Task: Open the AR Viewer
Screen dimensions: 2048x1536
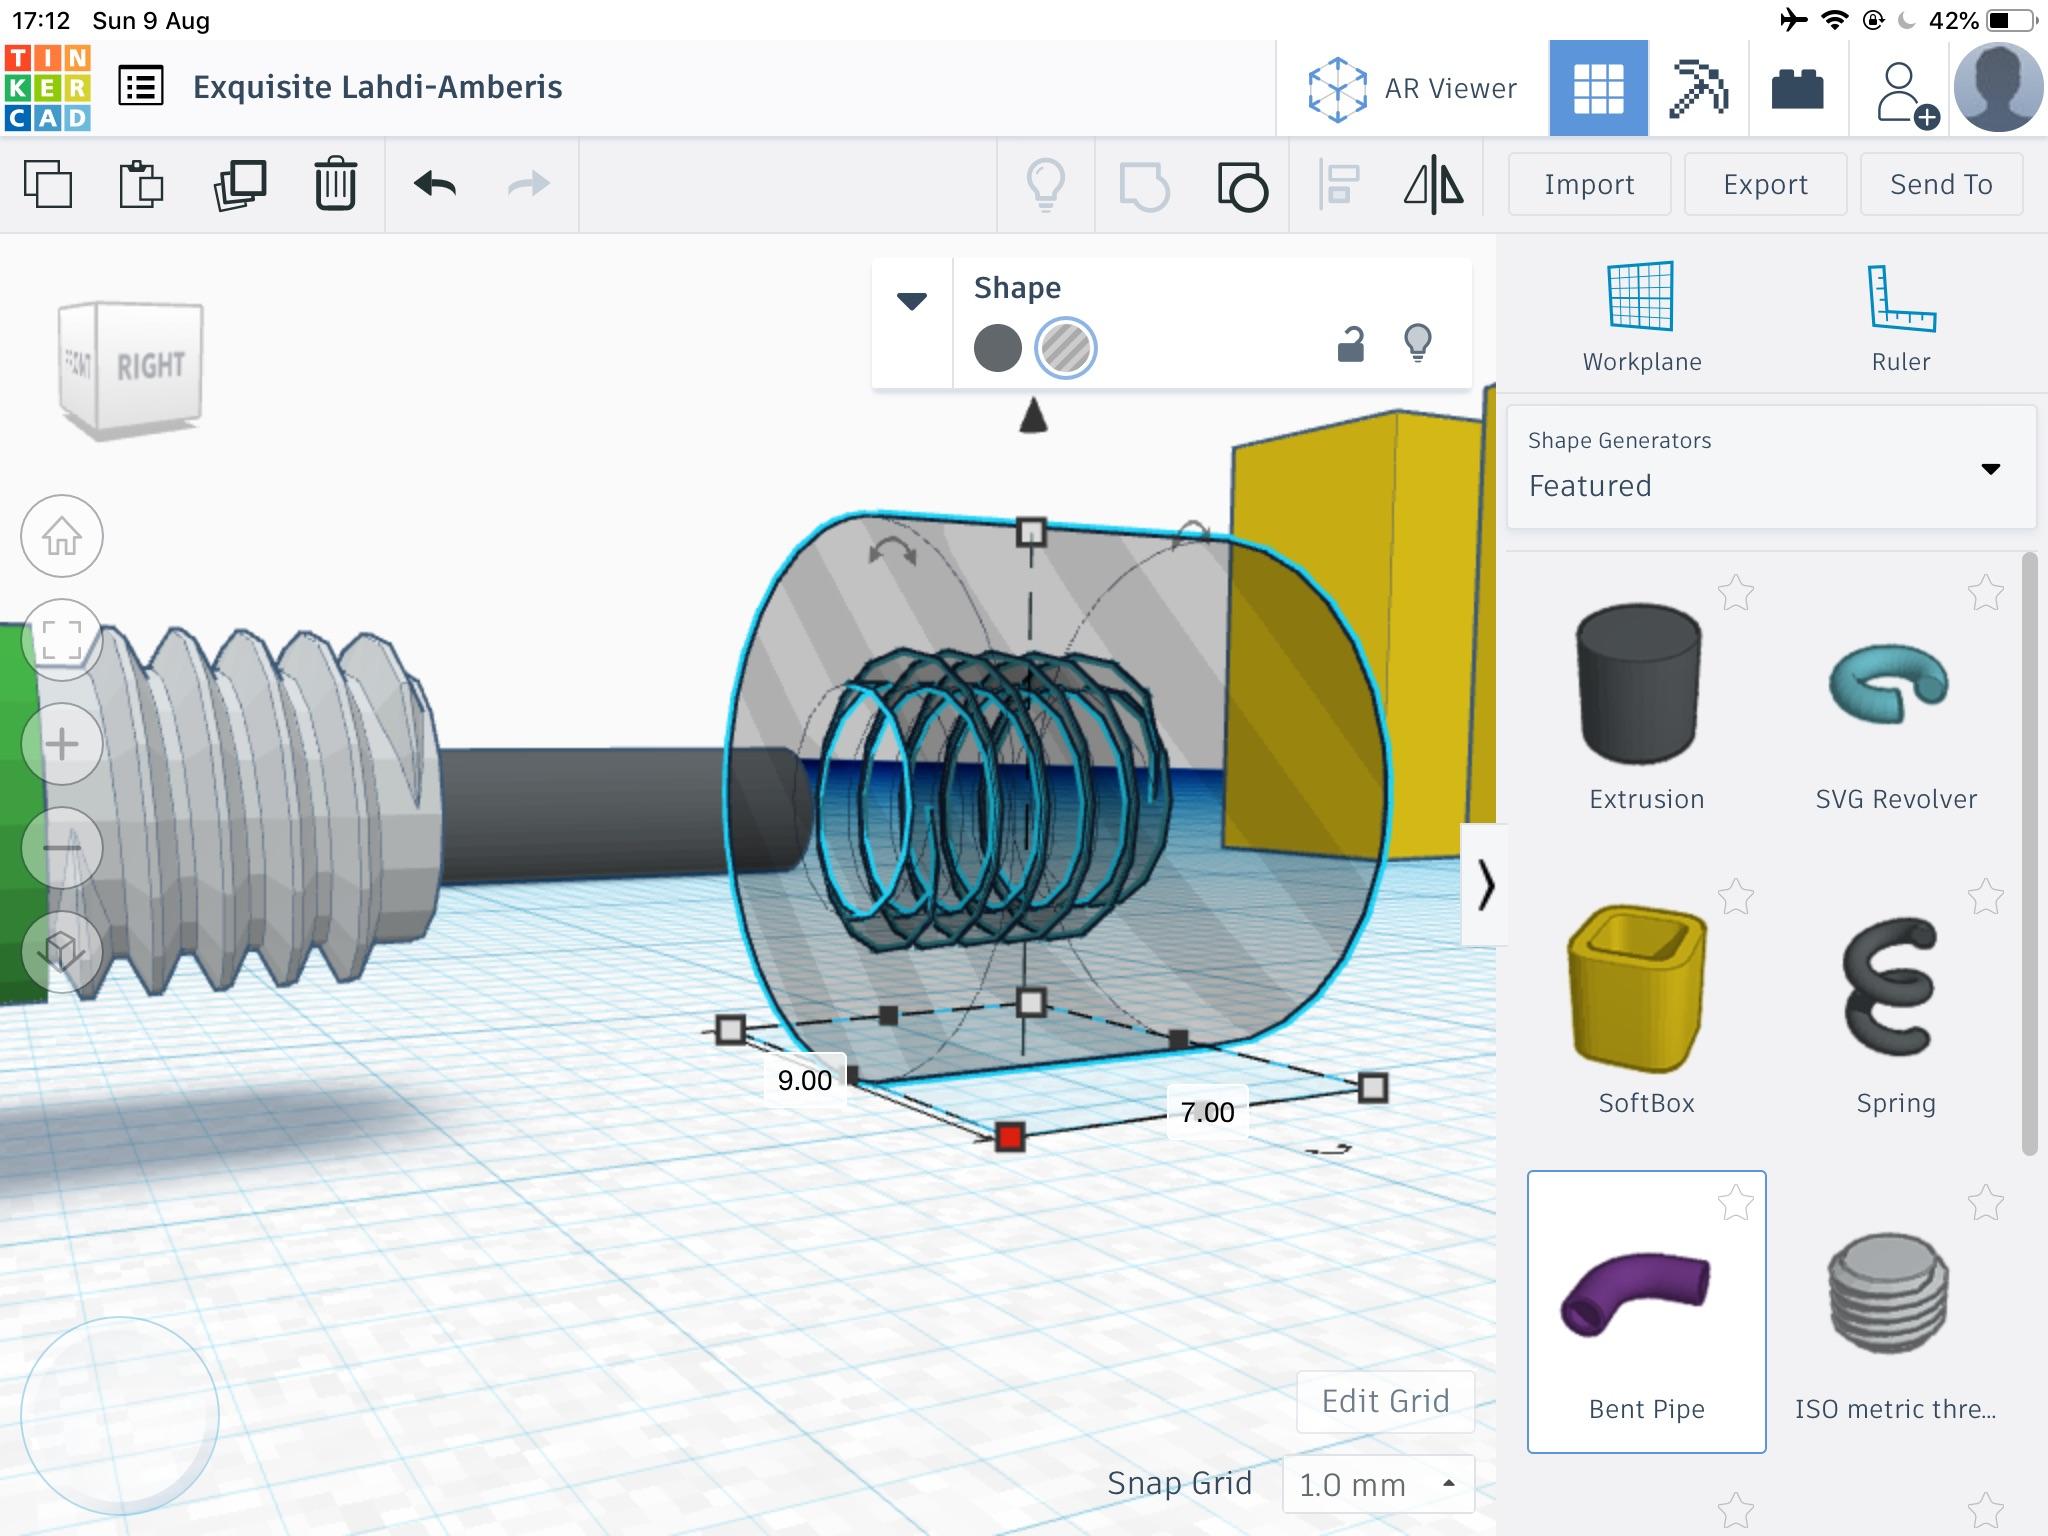Action: (1412, 88)
